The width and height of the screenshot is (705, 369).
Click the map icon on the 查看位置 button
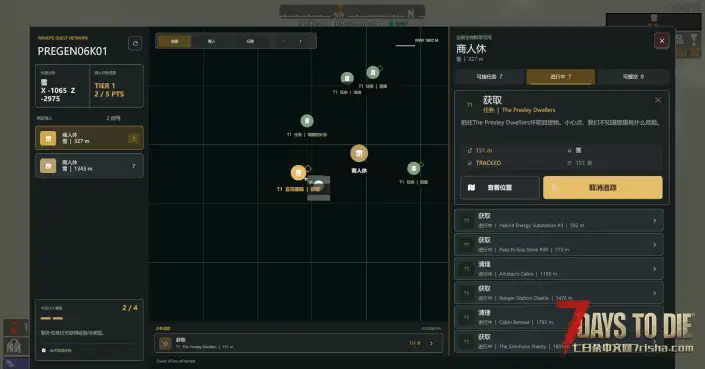471,187
